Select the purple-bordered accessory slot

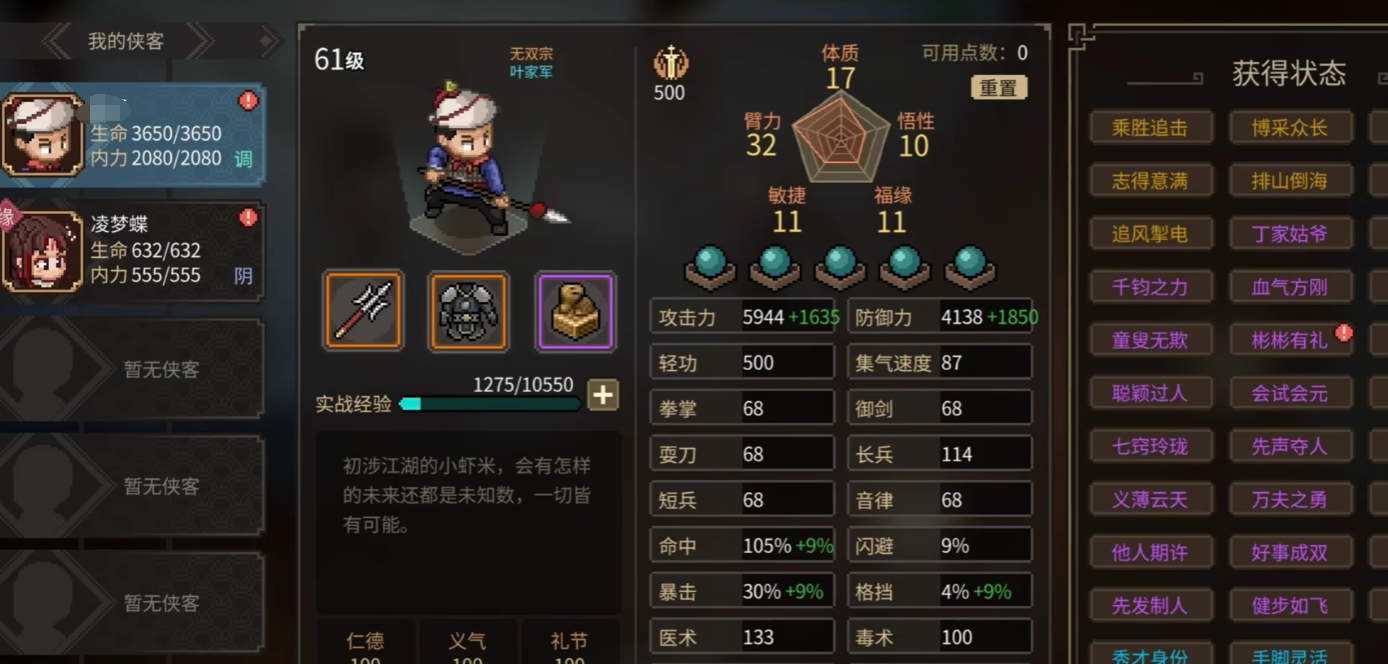click(x=576, y=310)
